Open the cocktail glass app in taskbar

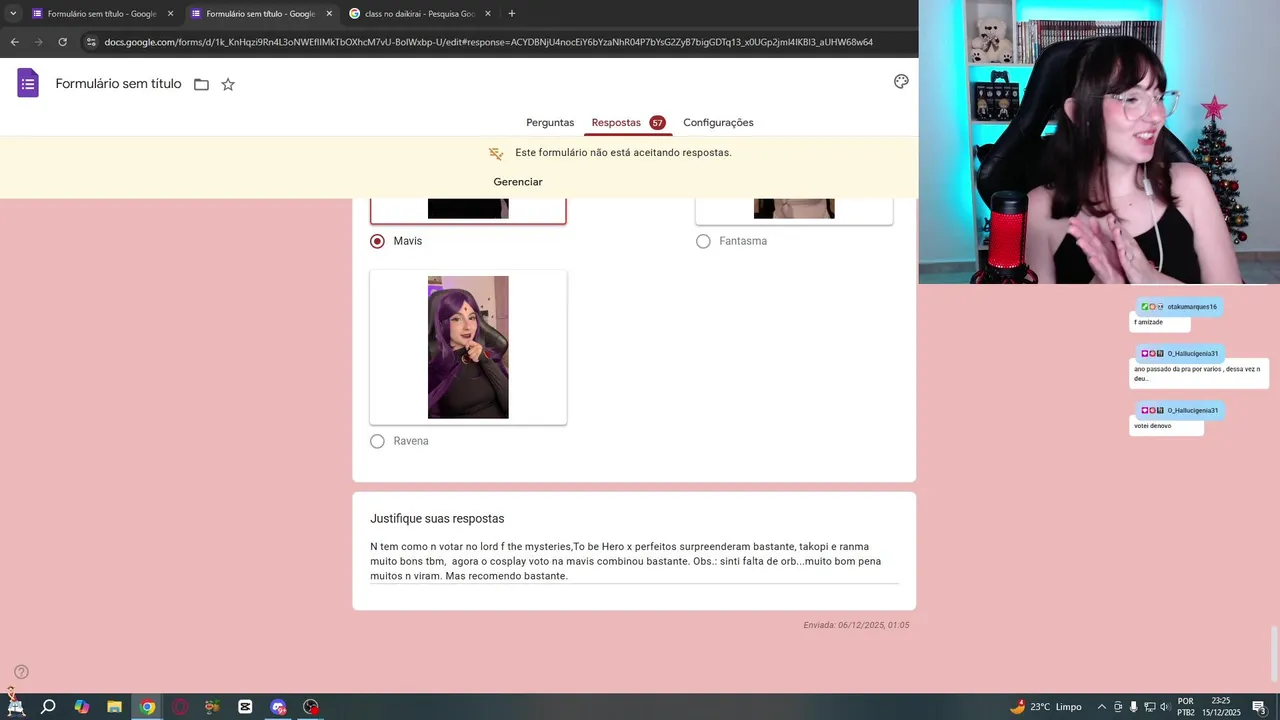tap(212, 707)
